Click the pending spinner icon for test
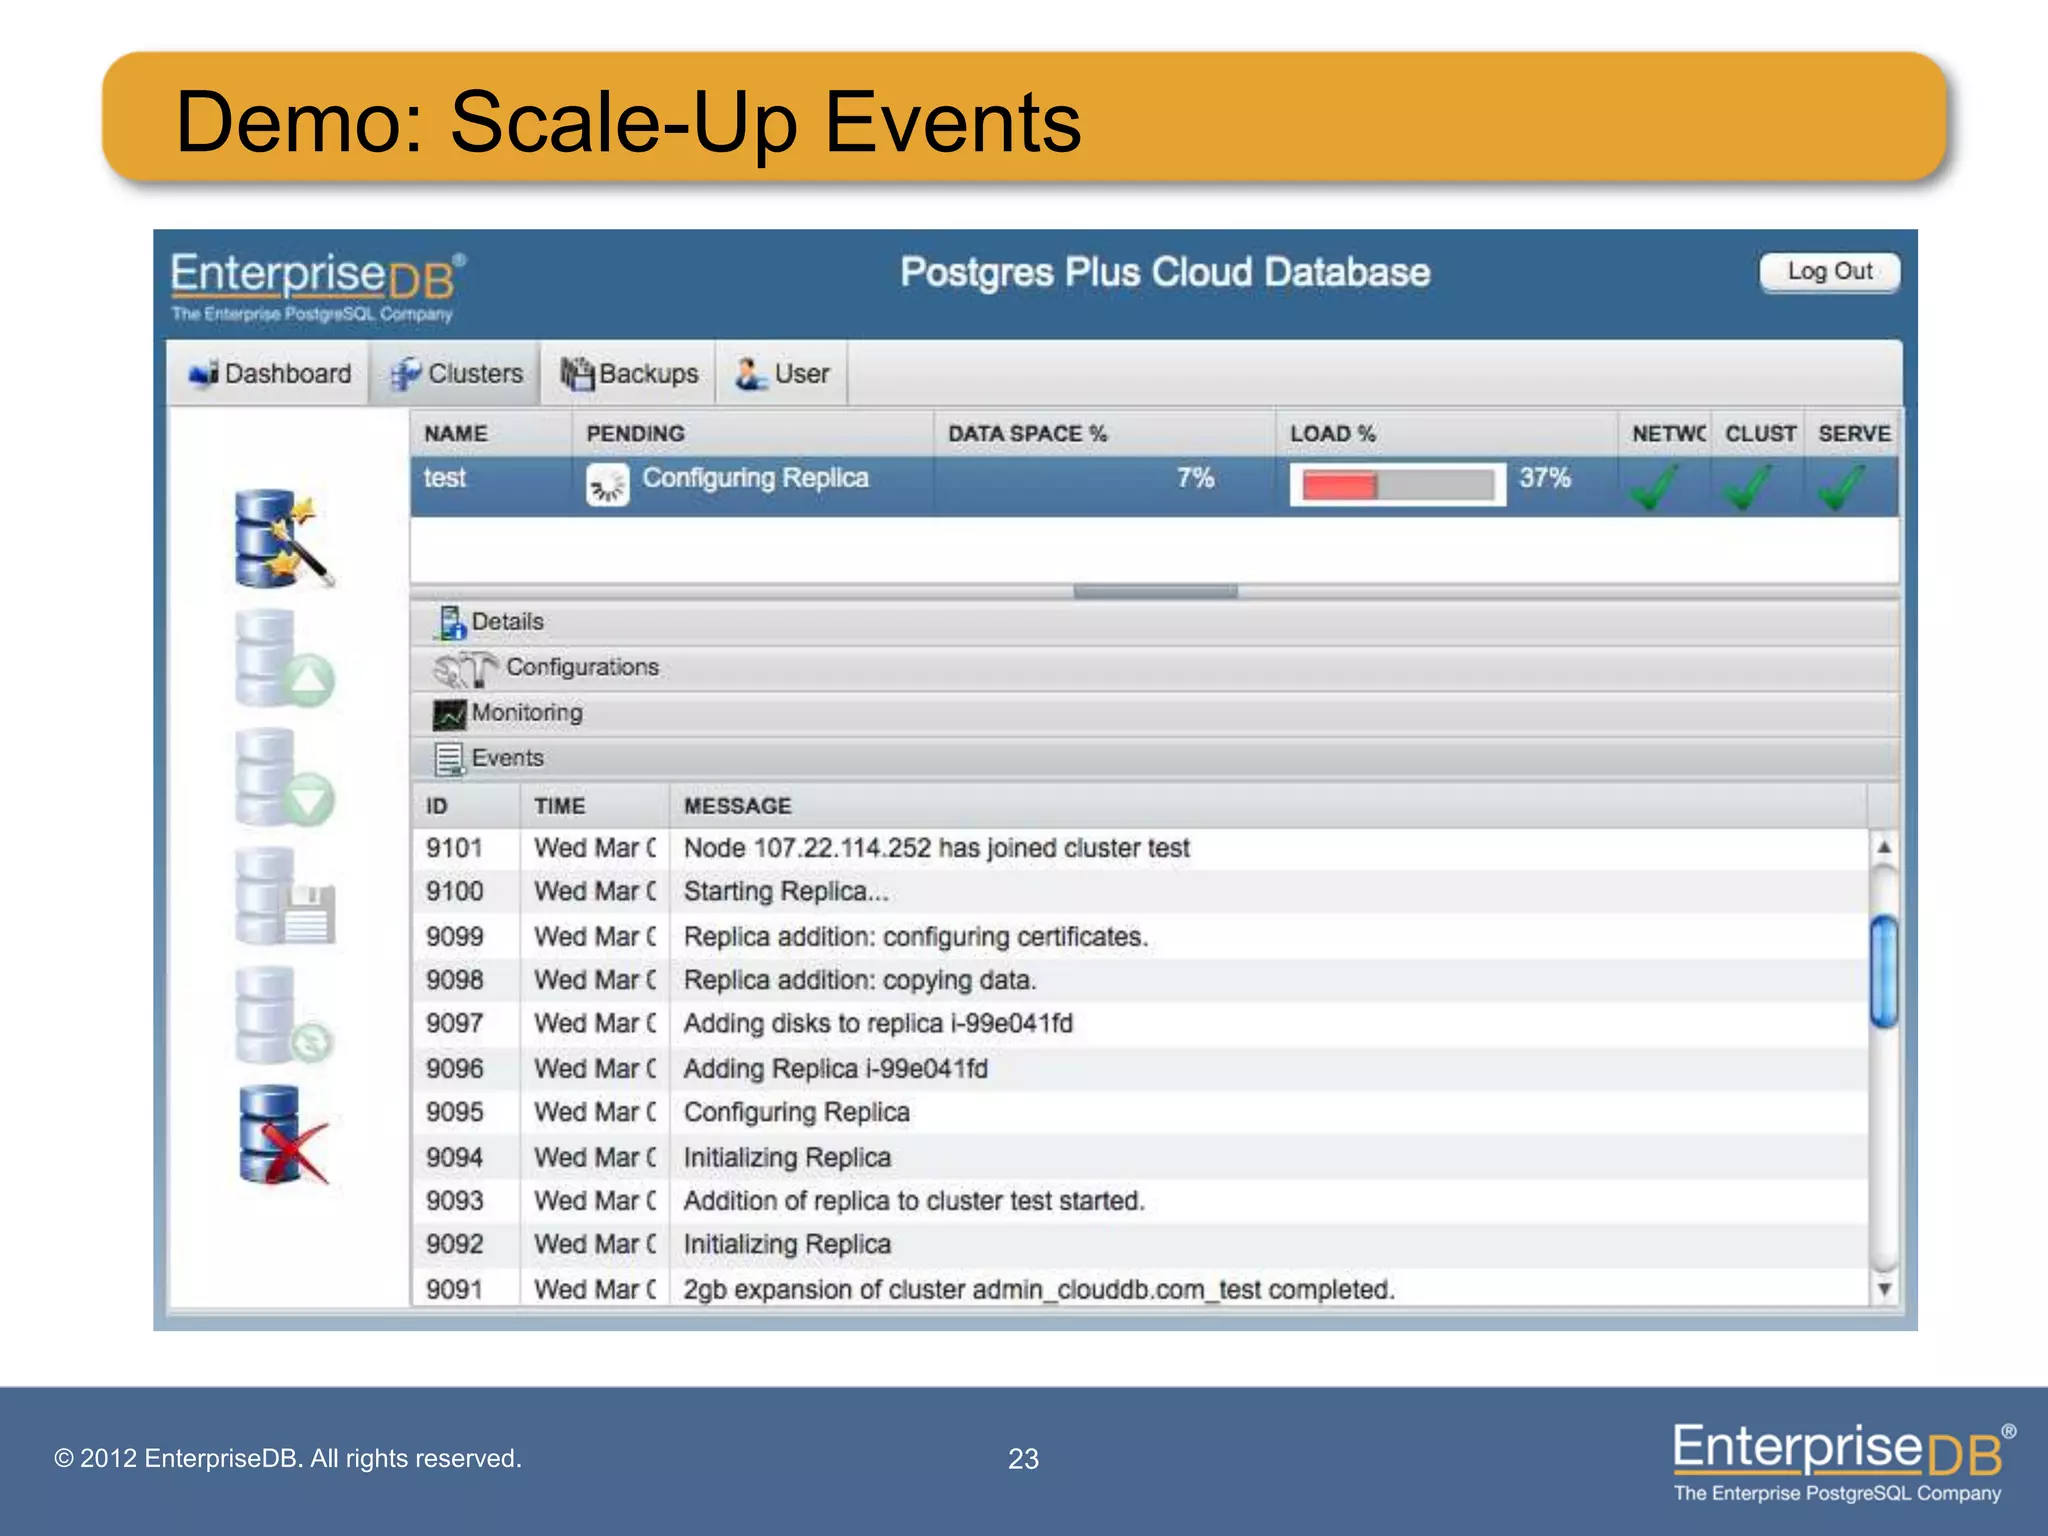2048x1536 pixels. click(x=607, y=485)
